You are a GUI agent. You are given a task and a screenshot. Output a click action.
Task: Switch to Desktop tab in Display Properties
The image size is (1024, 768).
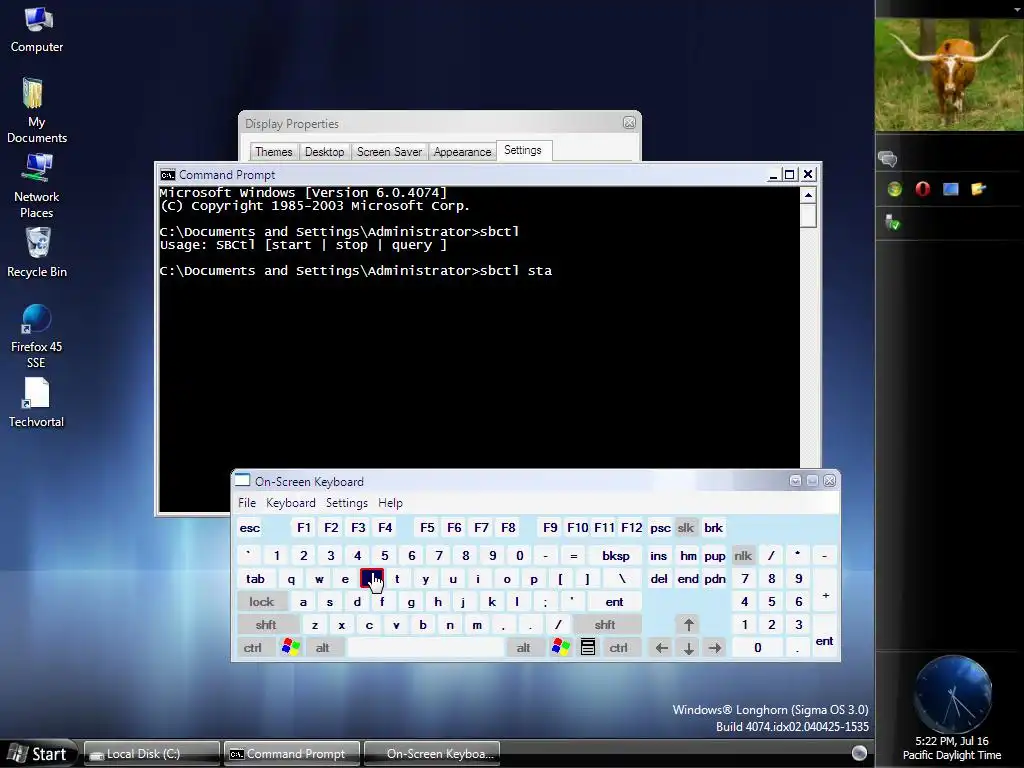click(x=325, y=152)
